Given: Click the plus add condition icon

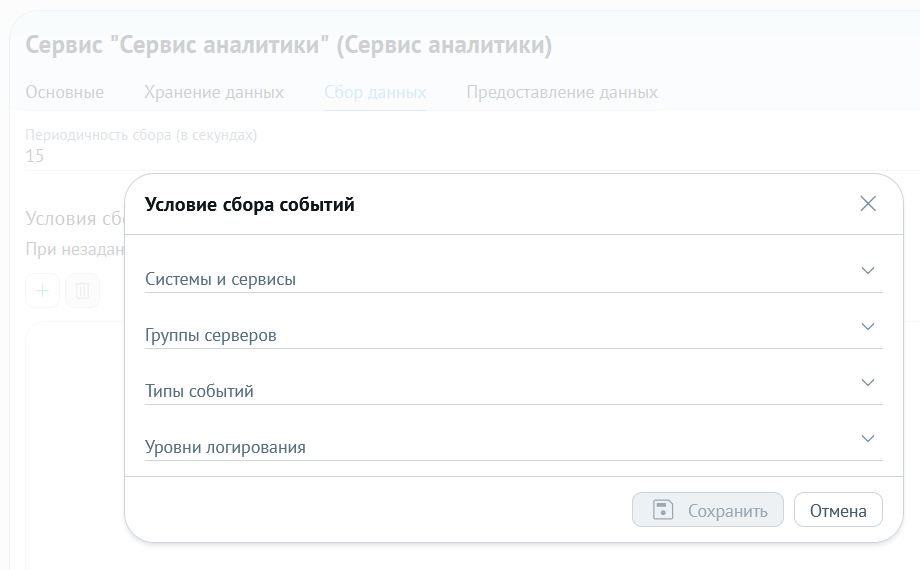Looking at the screenshot, I should tap(42, 291).
